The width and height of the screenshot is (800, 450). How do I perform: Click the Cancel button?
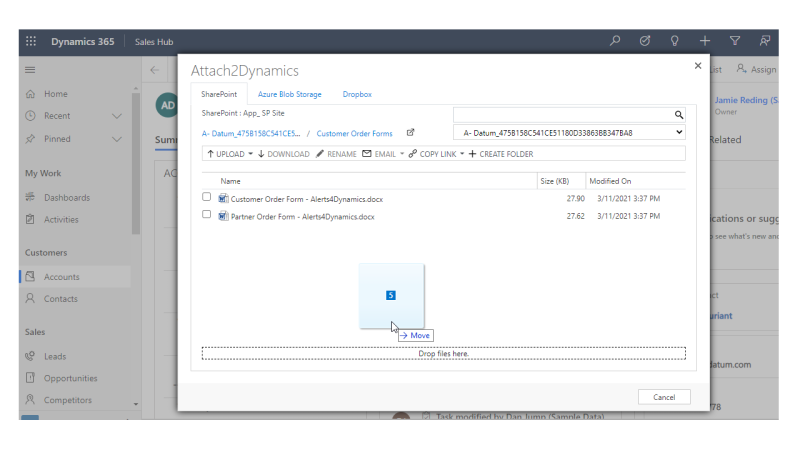pos(664,397)
